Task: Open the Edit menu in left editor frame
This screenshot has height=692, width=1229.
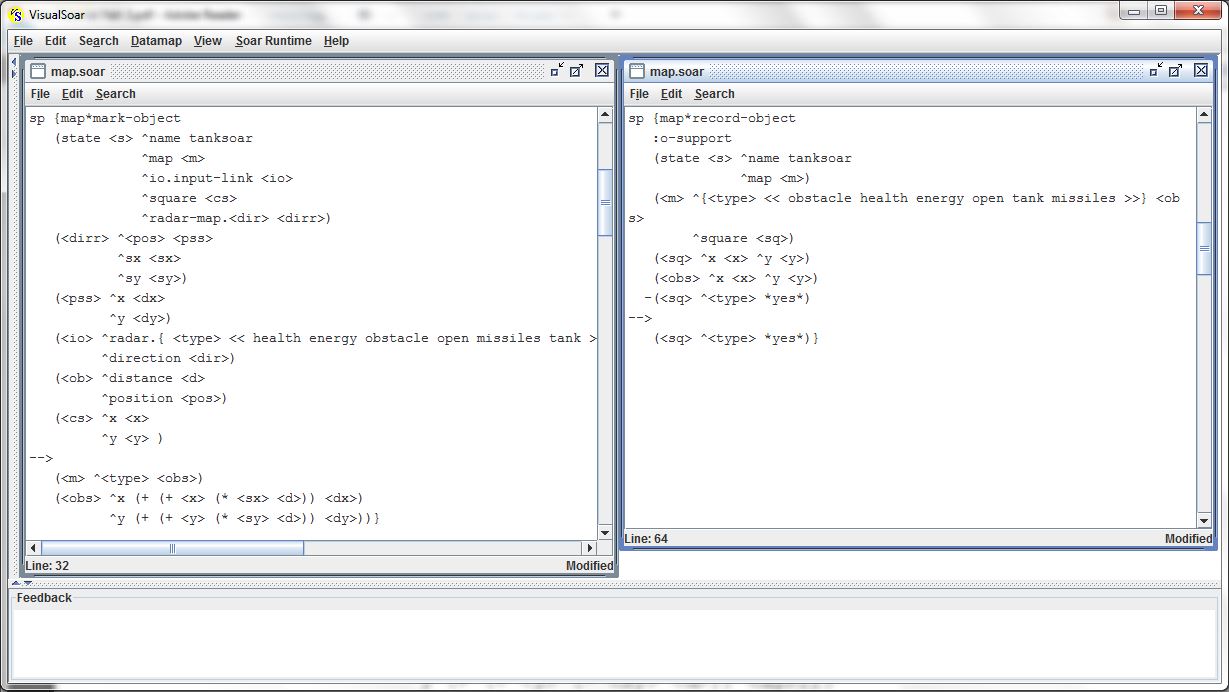Action: tap(72, 94)
